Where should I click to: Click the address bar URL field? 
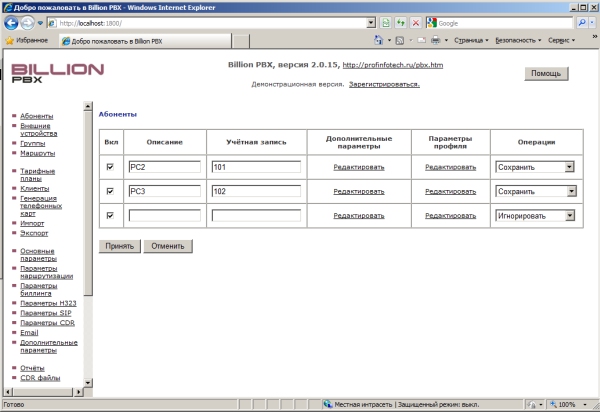click(x=212, y=23)
